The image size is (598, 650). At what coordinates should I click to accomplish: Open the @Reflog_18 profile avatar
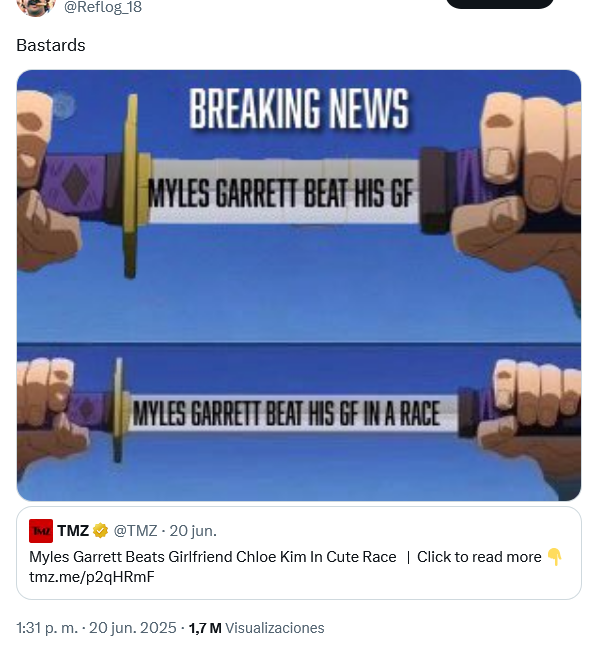(x=36, y=7)
